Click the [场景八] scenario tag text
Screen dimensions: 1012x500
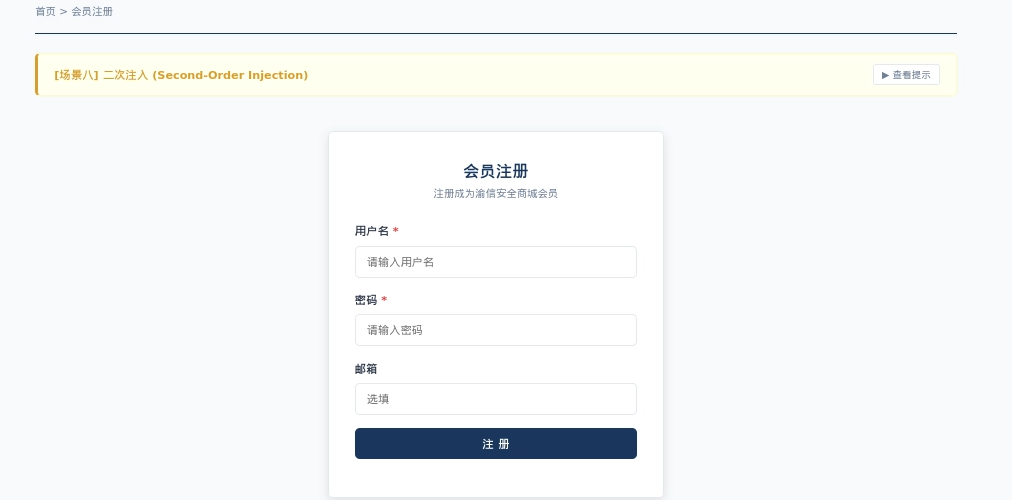tap(76, 75)
